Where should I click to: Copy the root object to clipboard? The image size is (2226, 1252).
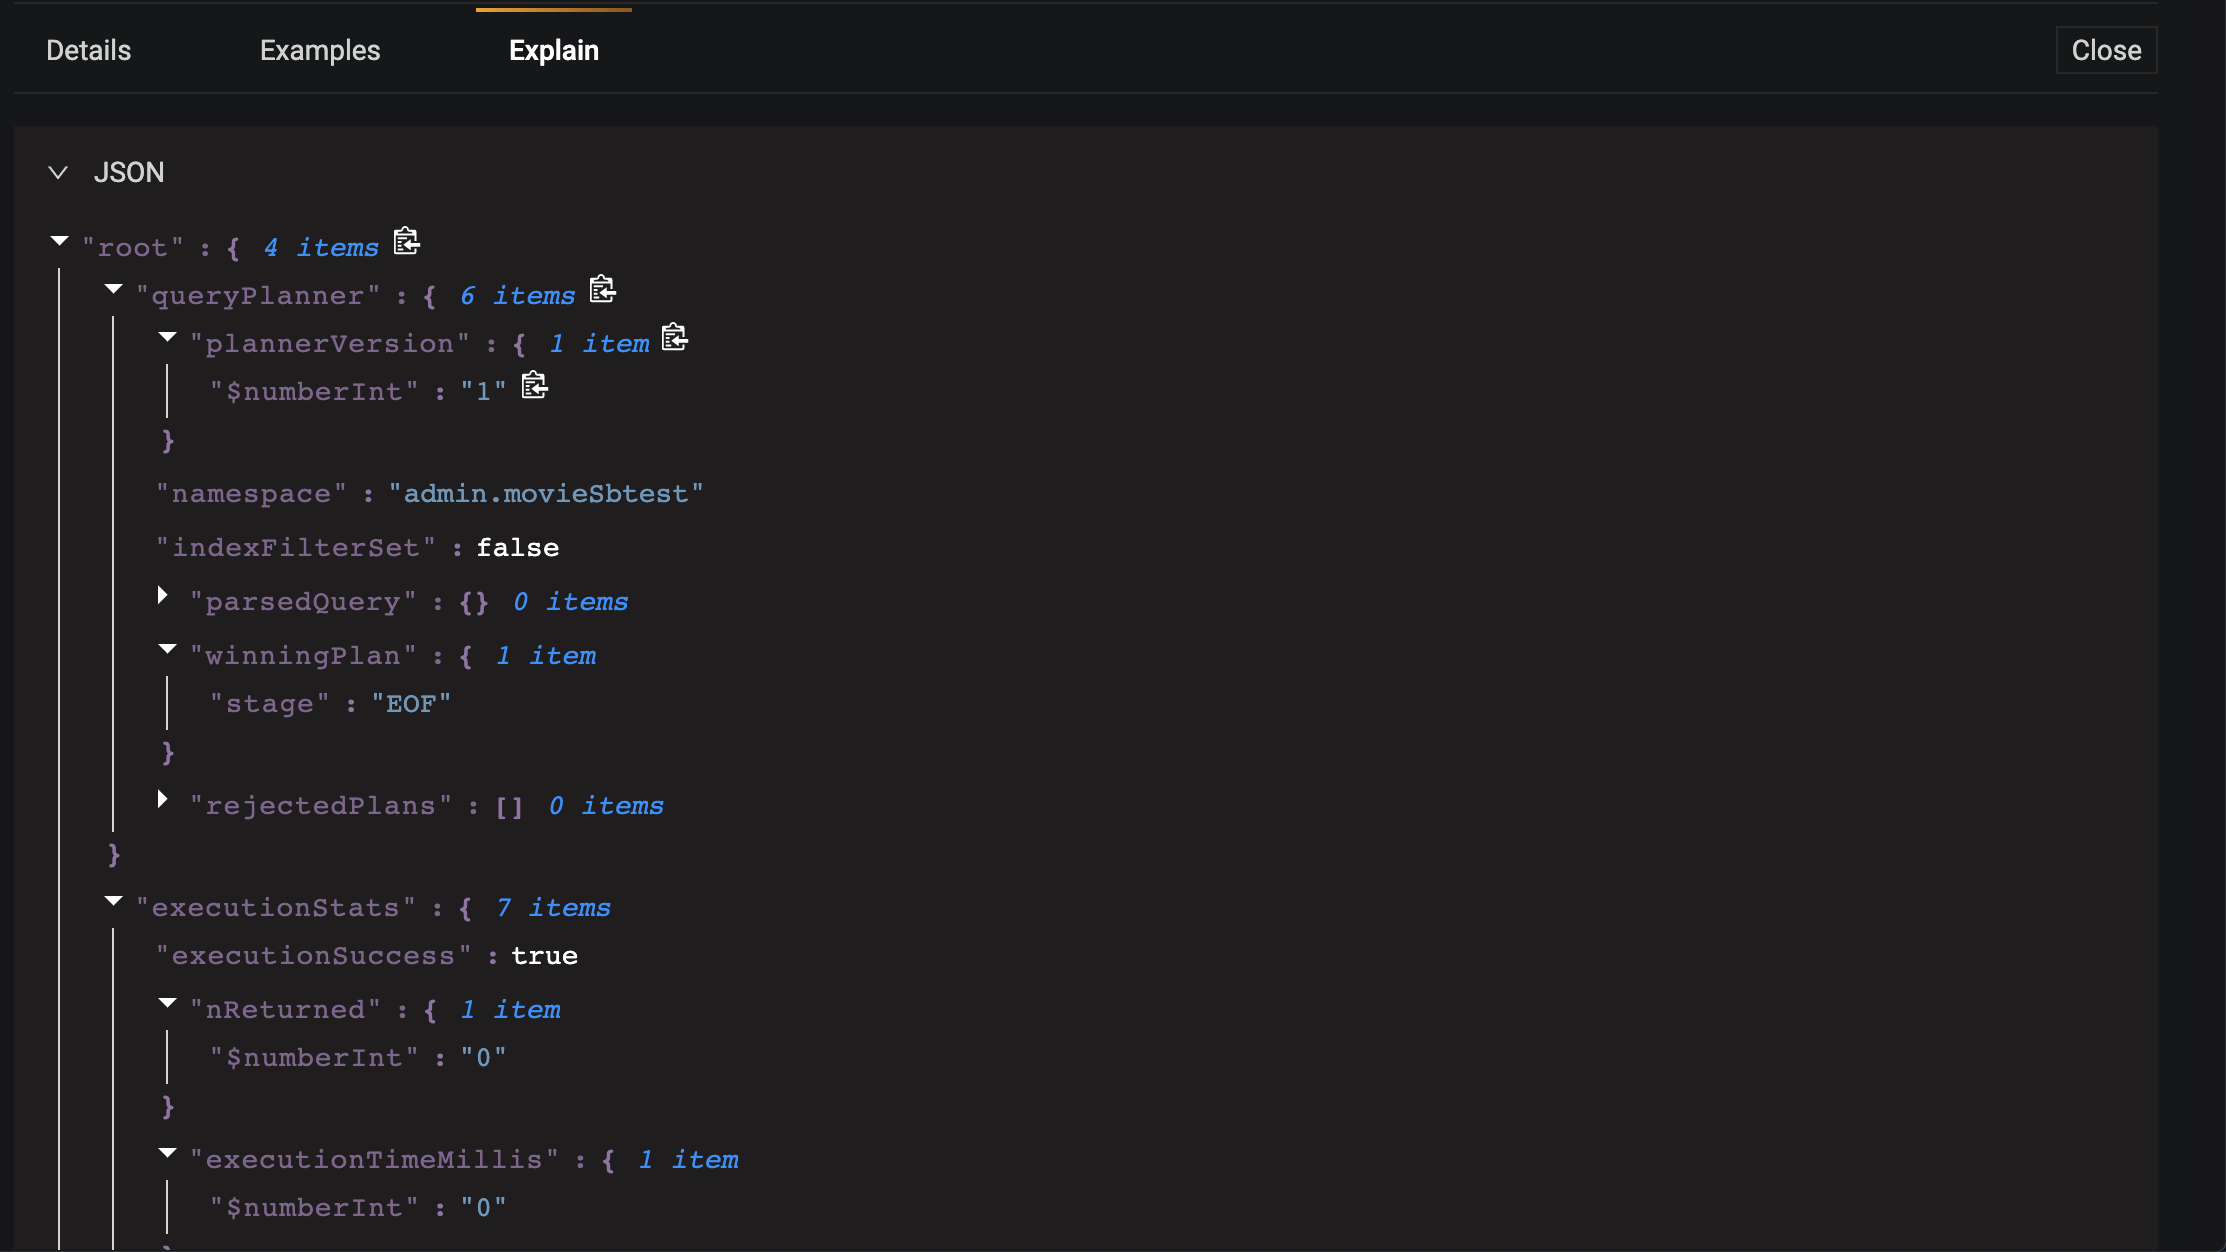tap(406, 242)
